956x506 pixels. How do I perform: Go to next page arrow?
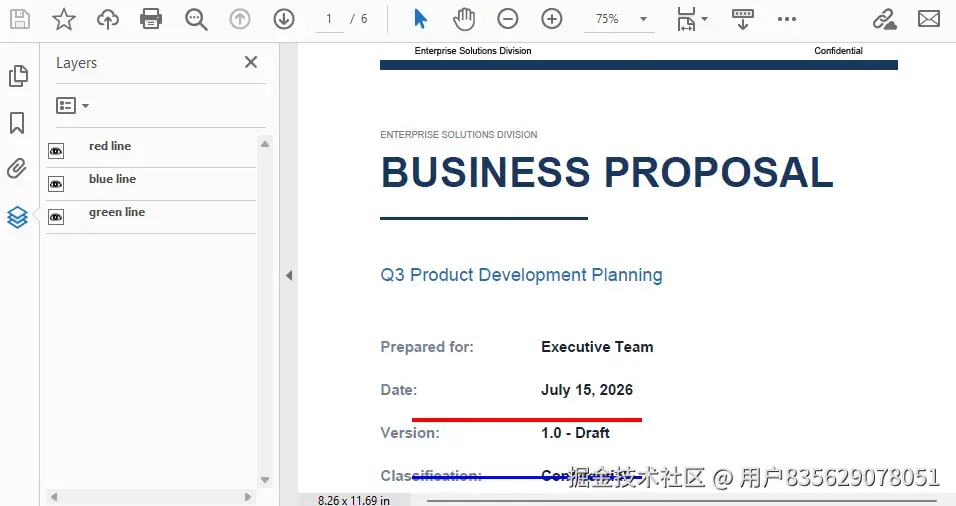tap(284, 20)
